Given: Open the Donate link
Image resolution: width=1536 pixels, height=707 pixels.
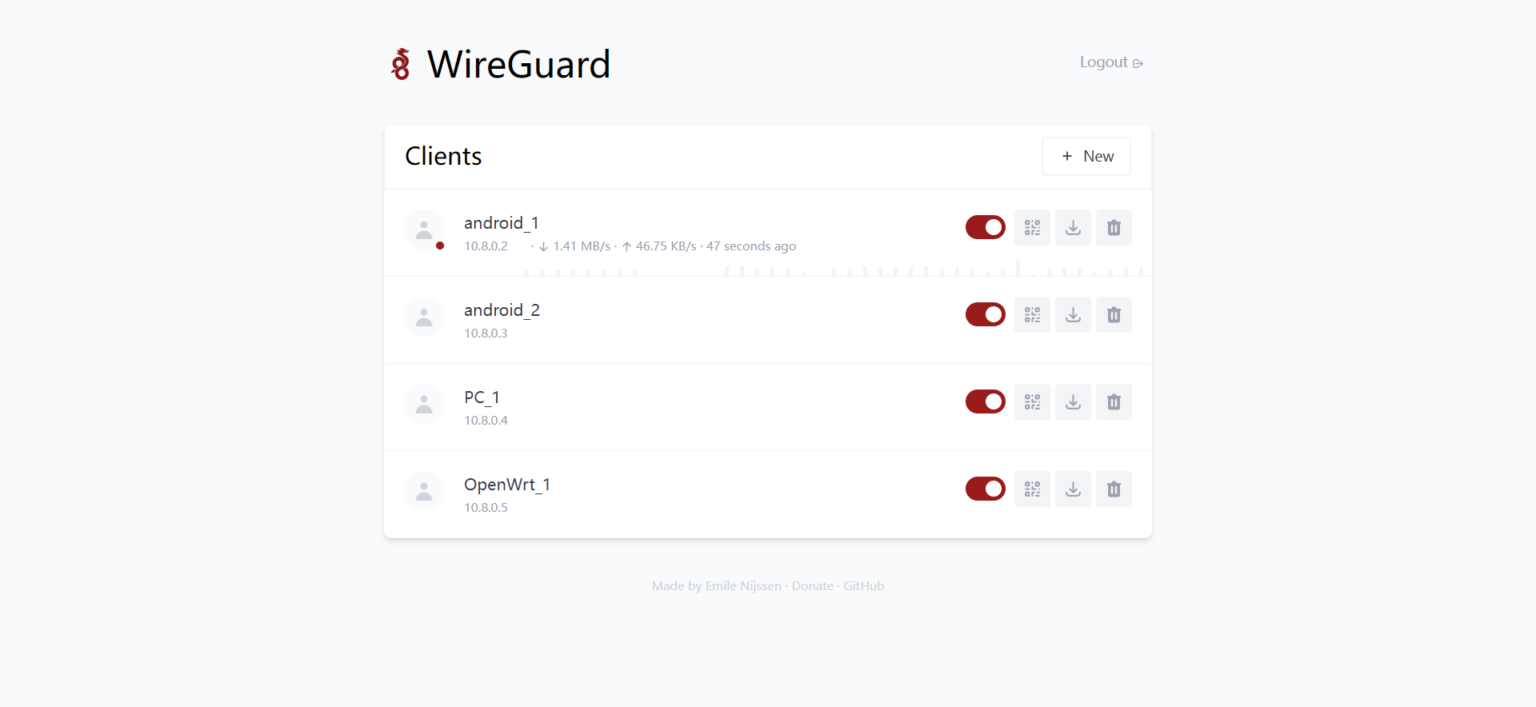Looking at the screenshot, I should pyautogui.click(x=812, y=585).
